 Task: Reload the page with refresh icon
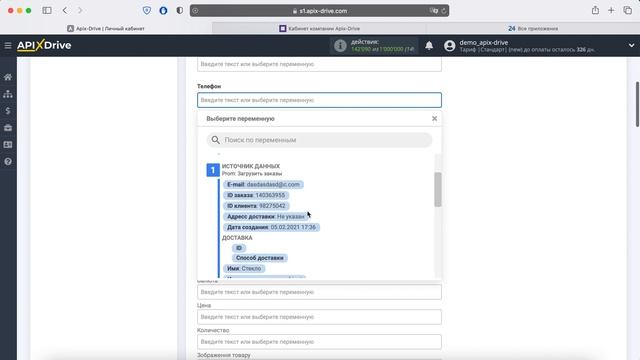pyautogui.click(x=444, y=11)
